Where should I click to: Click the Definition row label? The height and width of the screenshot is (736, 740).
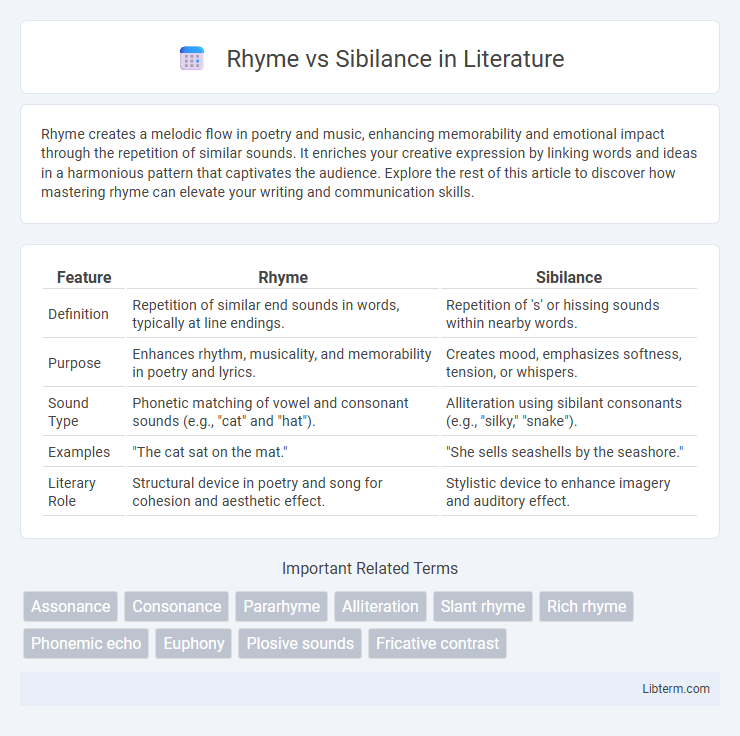tap(78, 314)
